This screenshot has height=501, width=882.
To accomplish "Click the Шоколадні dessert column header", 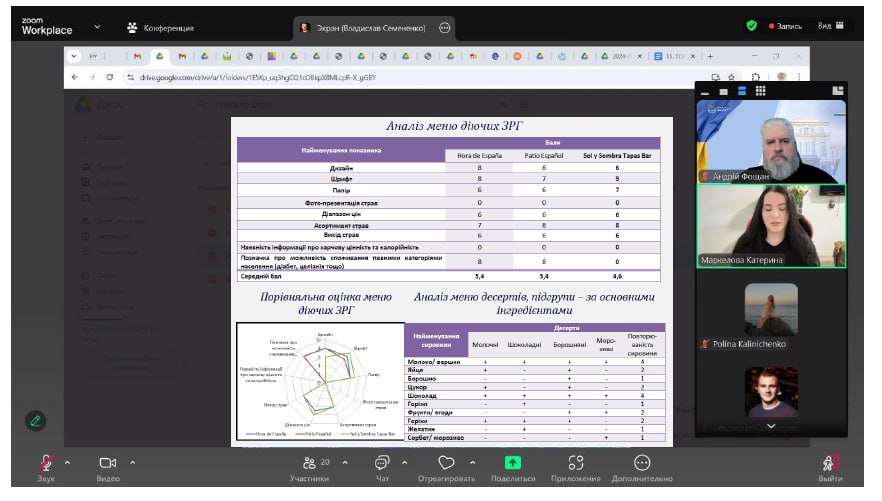I will click(524, 345).
